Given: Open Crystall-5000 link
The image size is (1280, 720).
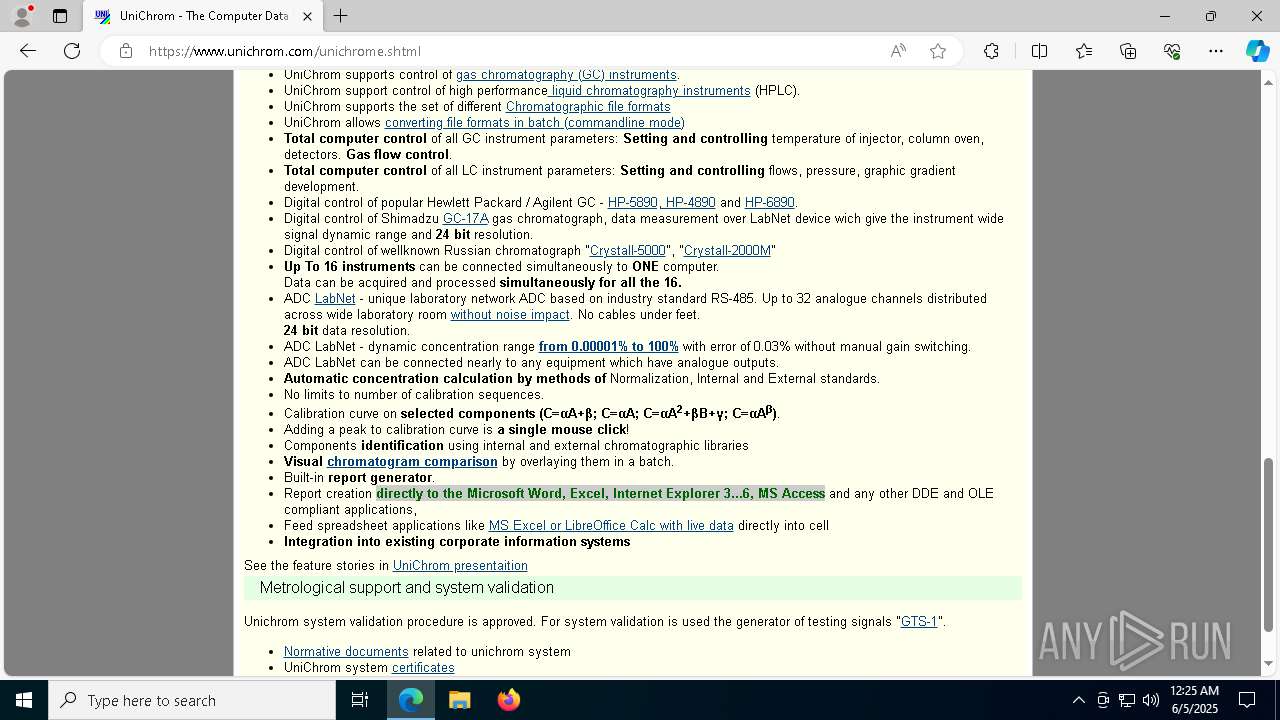Looking at the screenshot, I should [x=627, y=251].
